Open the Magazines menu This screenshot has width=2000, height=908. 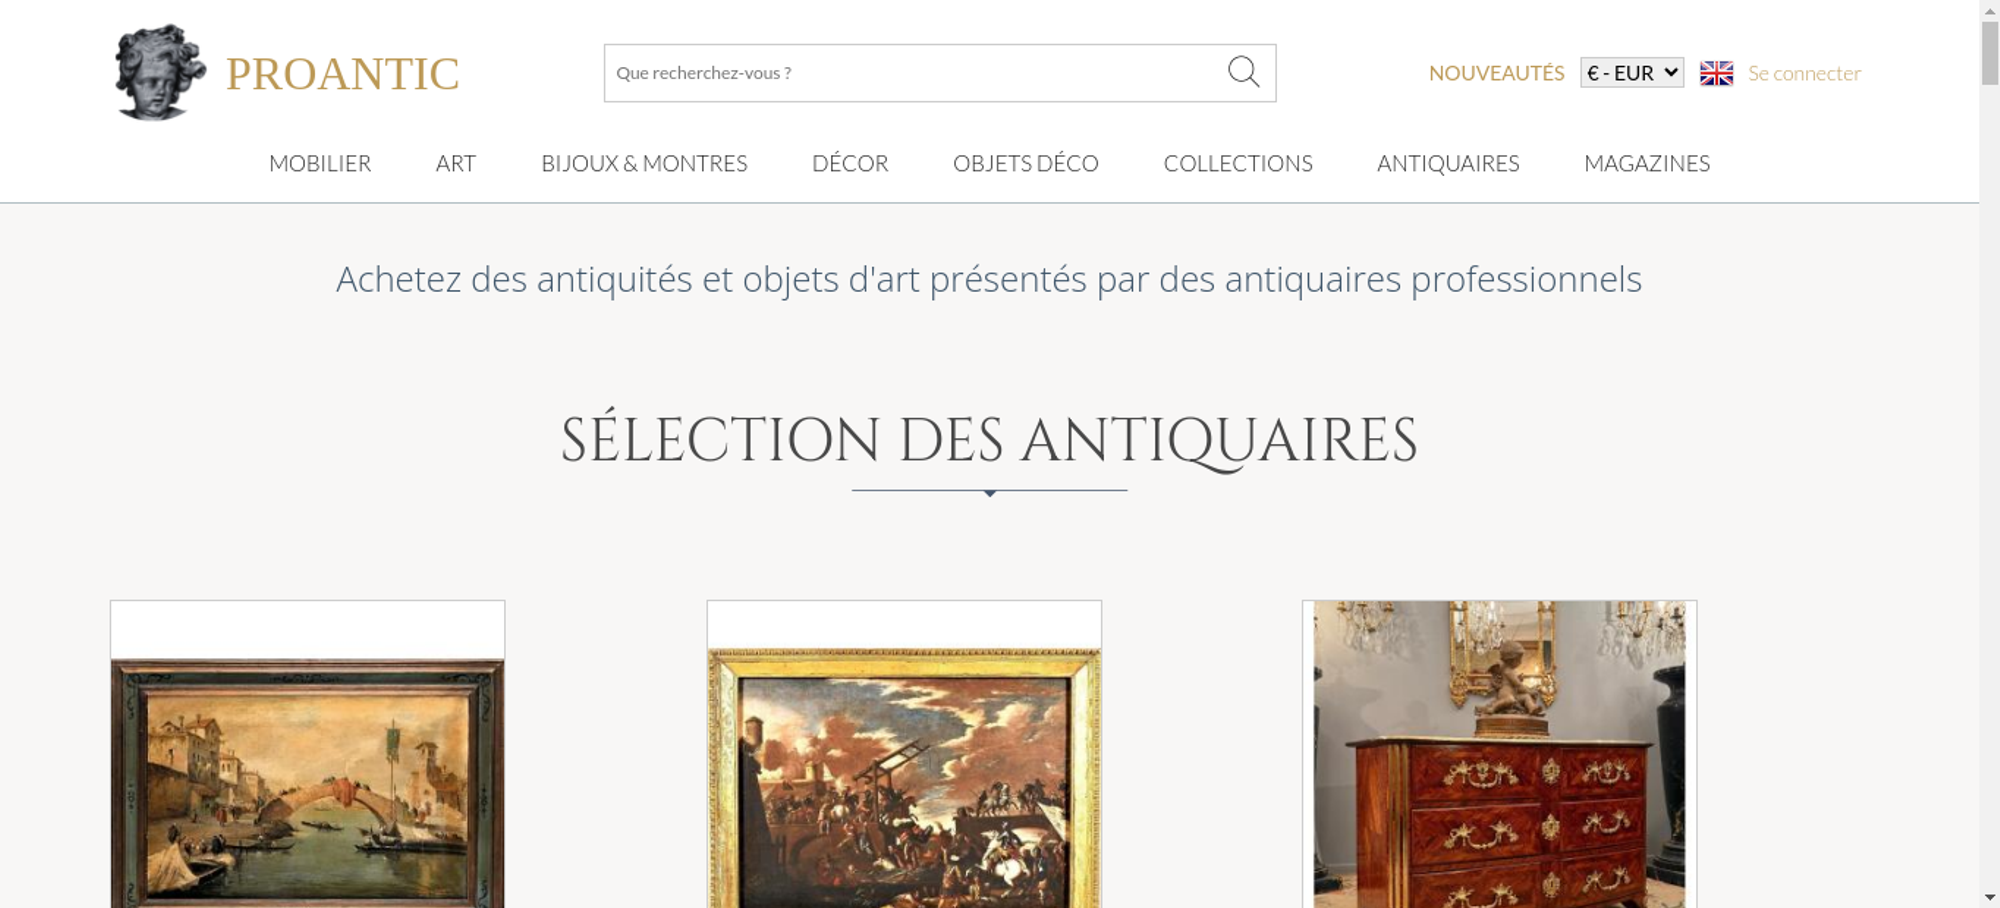pos(1647,163)
